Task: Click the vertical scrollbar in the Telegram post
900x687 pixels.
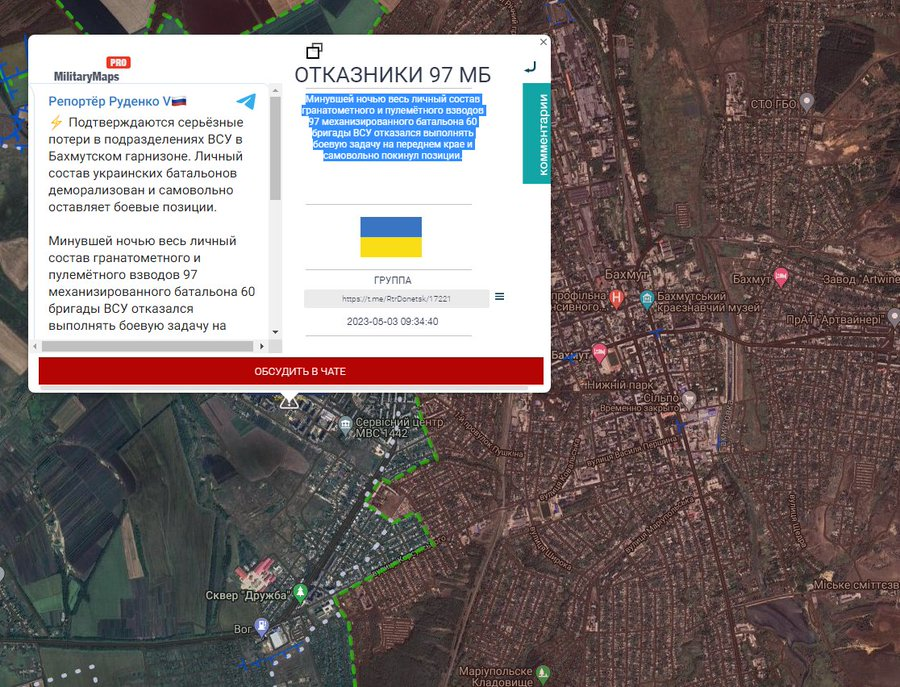Action: (x=275, y=160)
